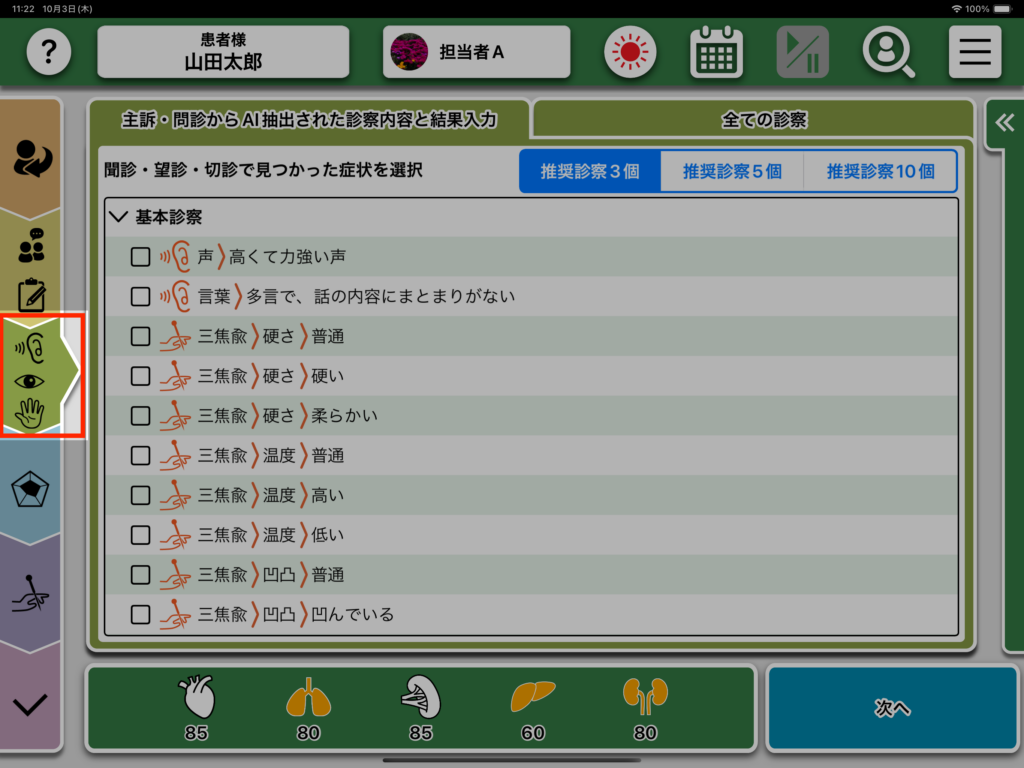
Task: Expand the right side panel with double chevron
Action: (1003, 123)
